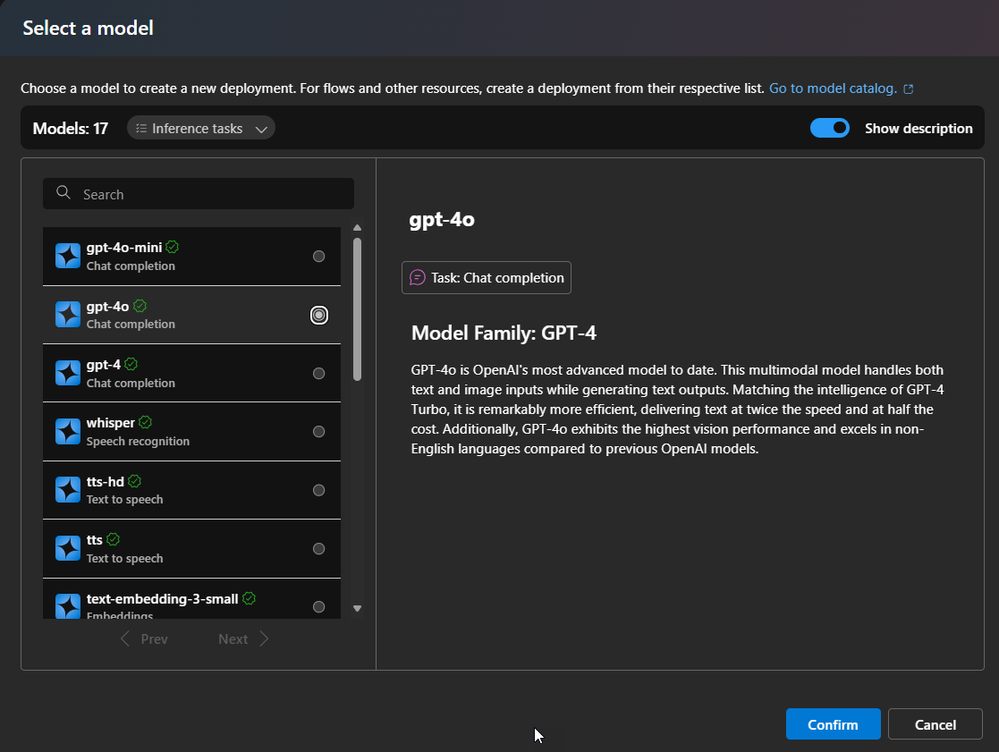
Task: Click the gpt-4o-mini model icon
Action: tap(68, 256)
